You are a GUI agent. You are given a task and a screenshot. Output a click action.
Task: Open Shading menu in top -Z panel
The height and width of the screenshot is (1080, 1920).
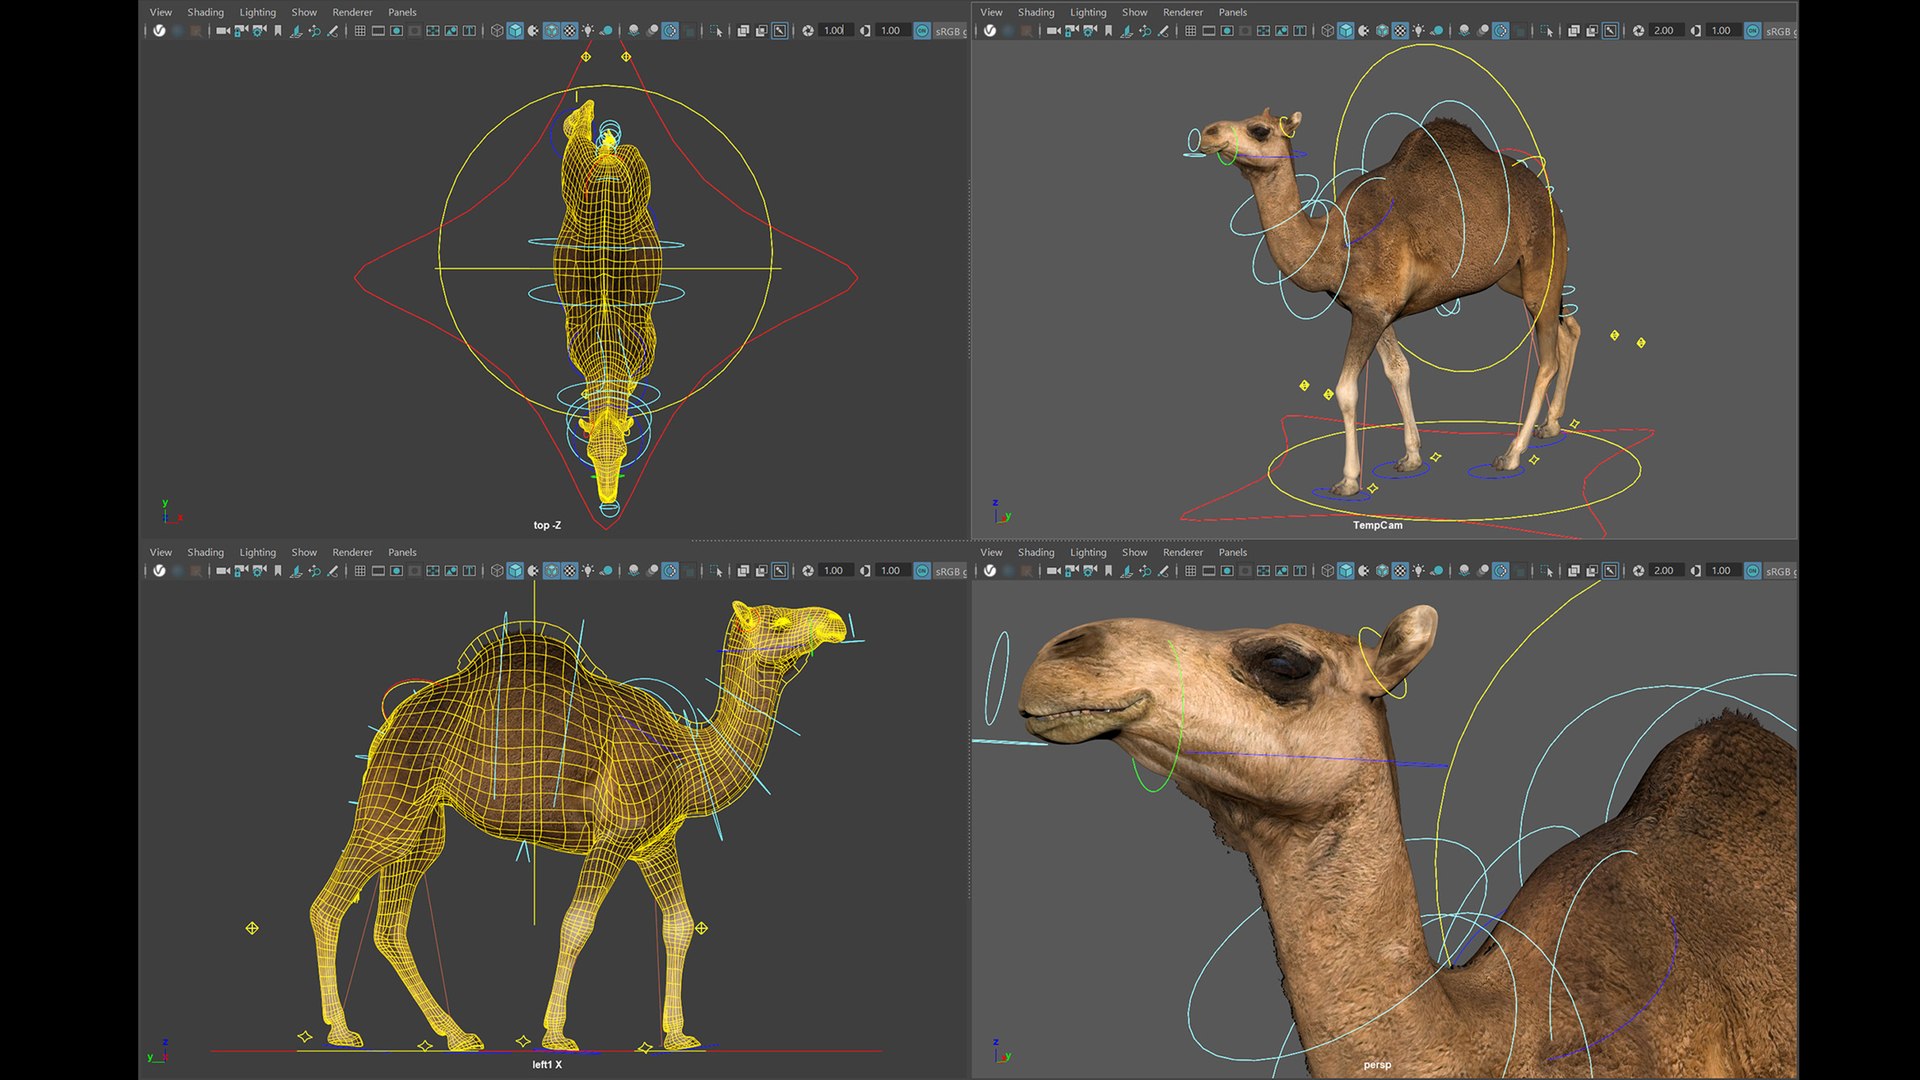click(x=205, y=12)
